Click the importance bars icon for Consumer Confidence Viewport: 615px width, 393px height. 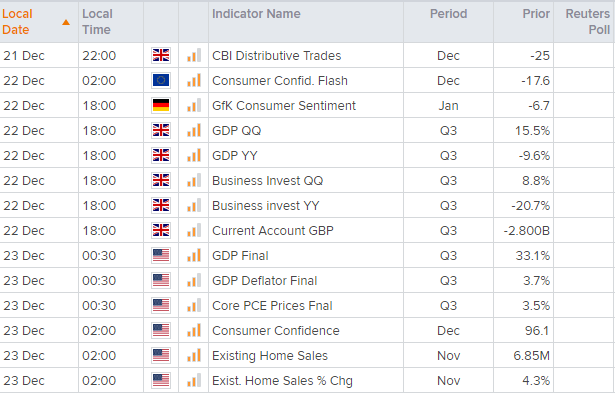click(194, 330)
